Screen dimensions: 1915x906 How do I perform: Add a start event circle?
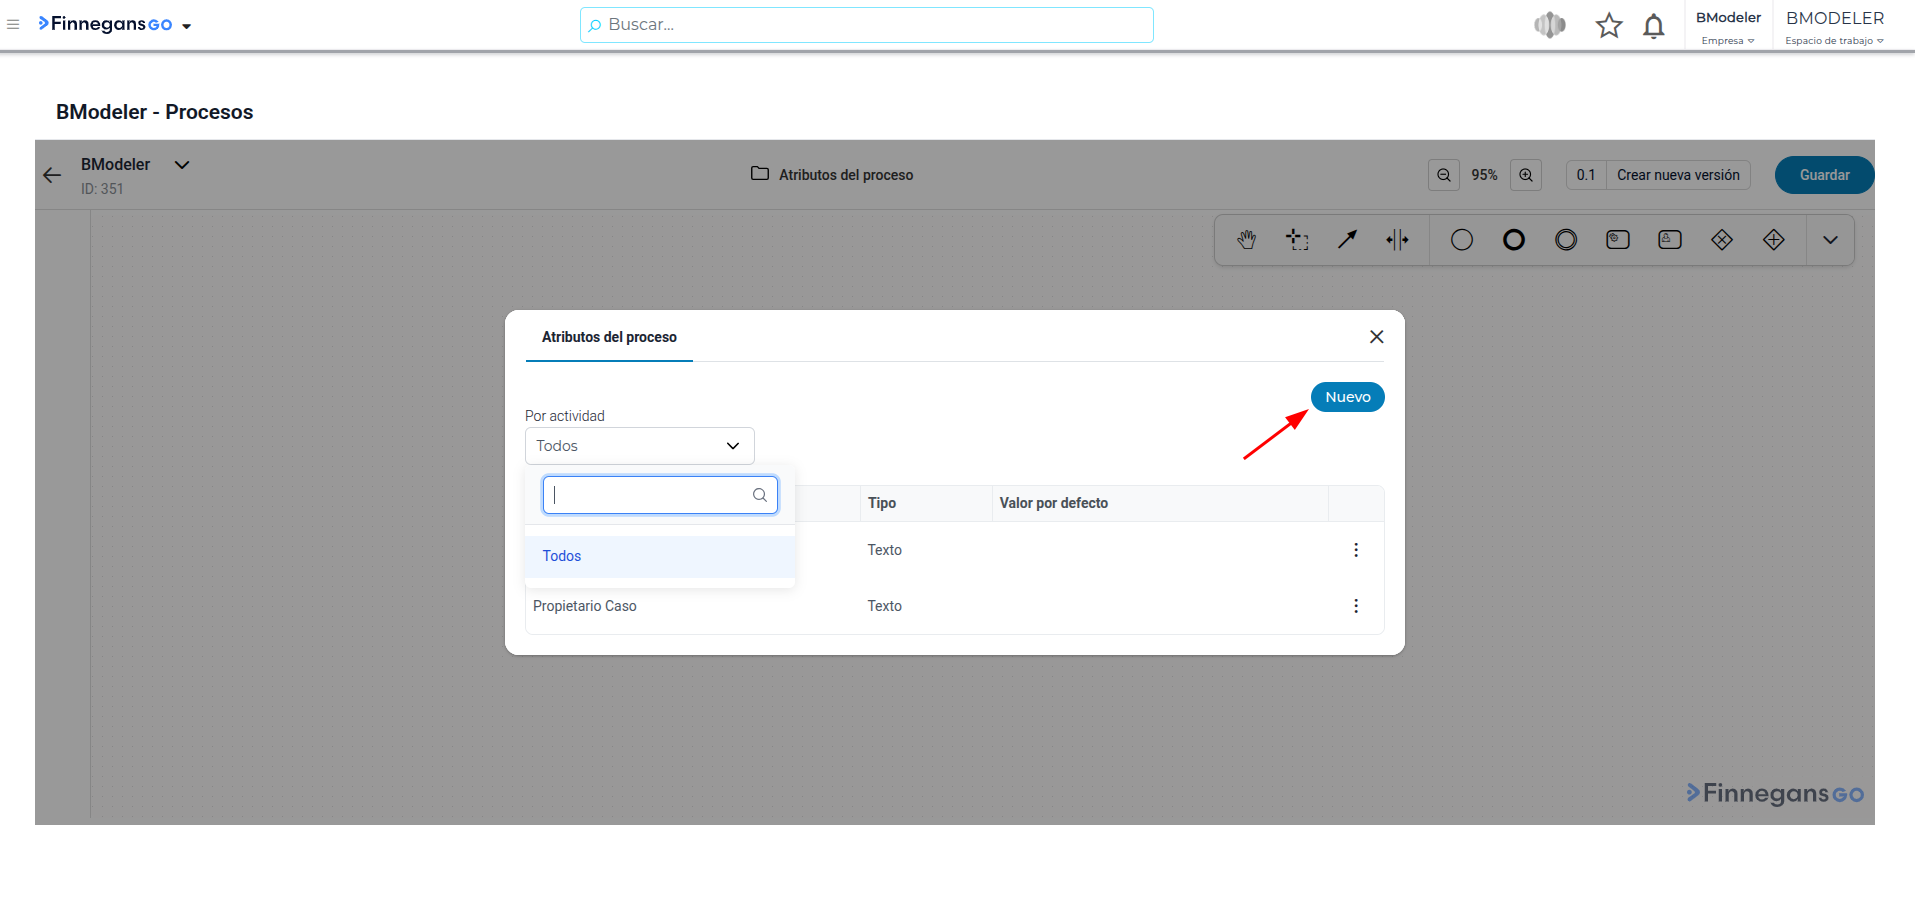[1462, 240]
